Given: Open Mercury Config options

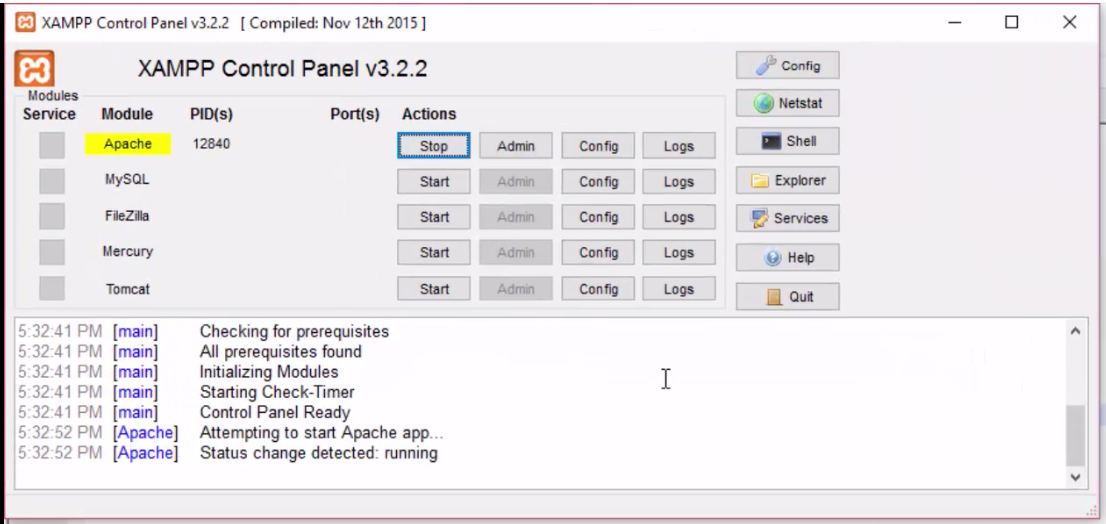Looking at the screenshot, I should (x=598, y=252).
